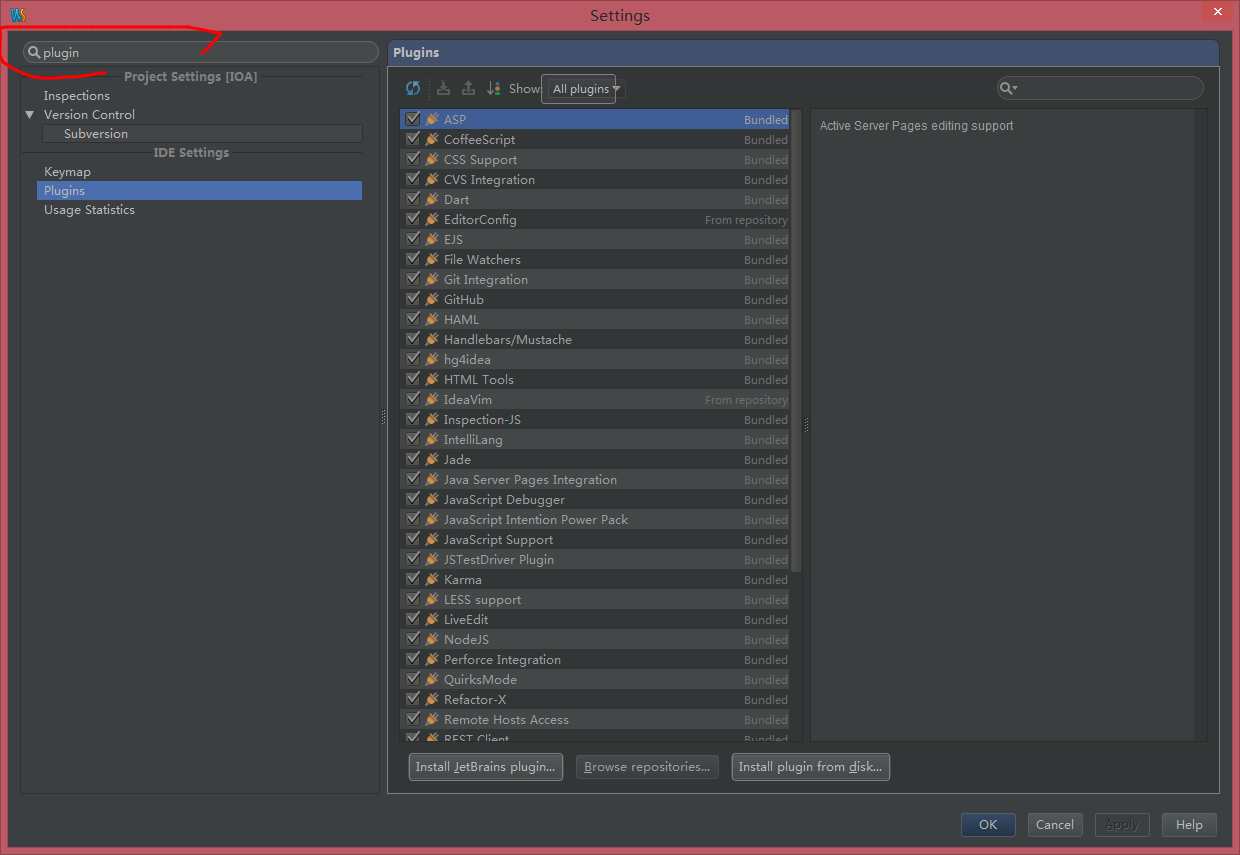Image resolution: width=1240 pixels, height=855 pixels.
Task: Click the magnifier icon in plugin search
Action: pyautogui.click(x=1007, y=89)
